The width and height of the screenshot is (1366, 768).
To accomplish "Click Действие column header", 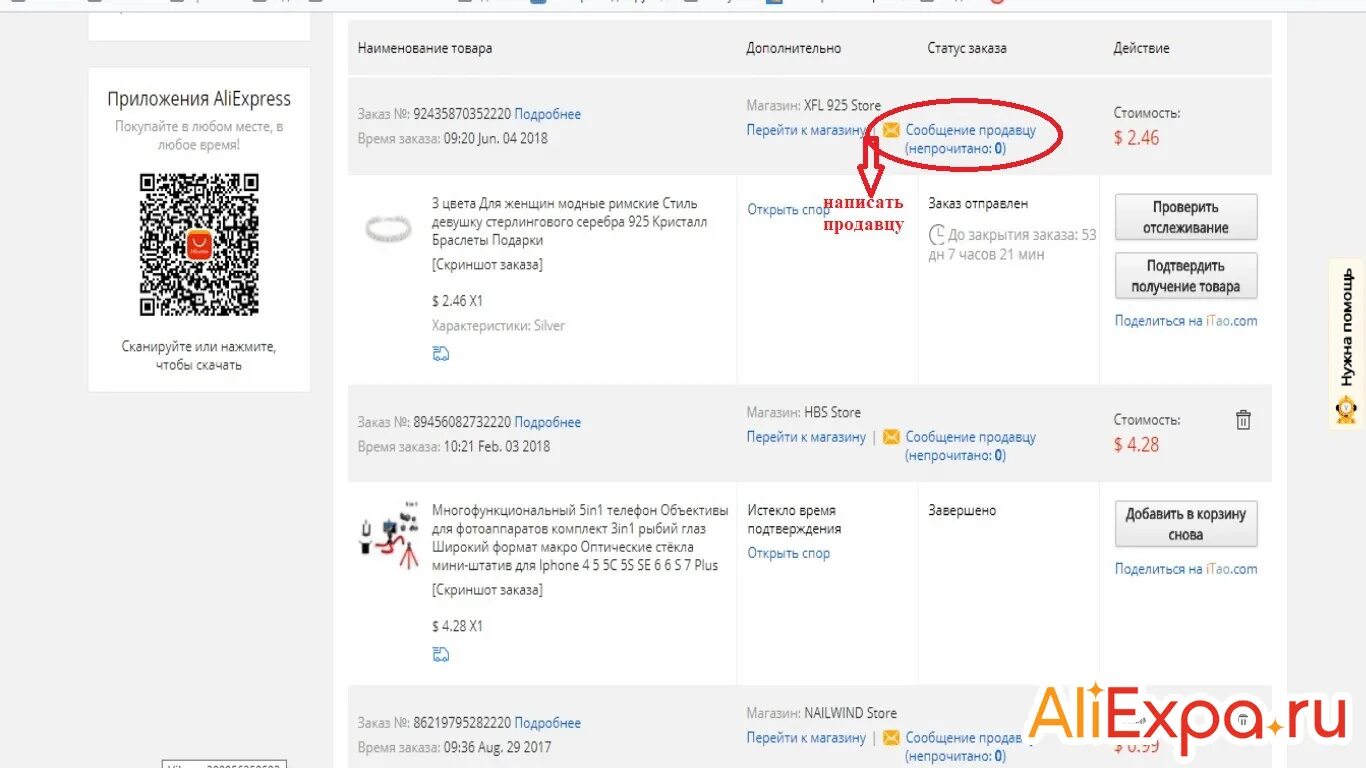I will click(x=1142, y=48).
